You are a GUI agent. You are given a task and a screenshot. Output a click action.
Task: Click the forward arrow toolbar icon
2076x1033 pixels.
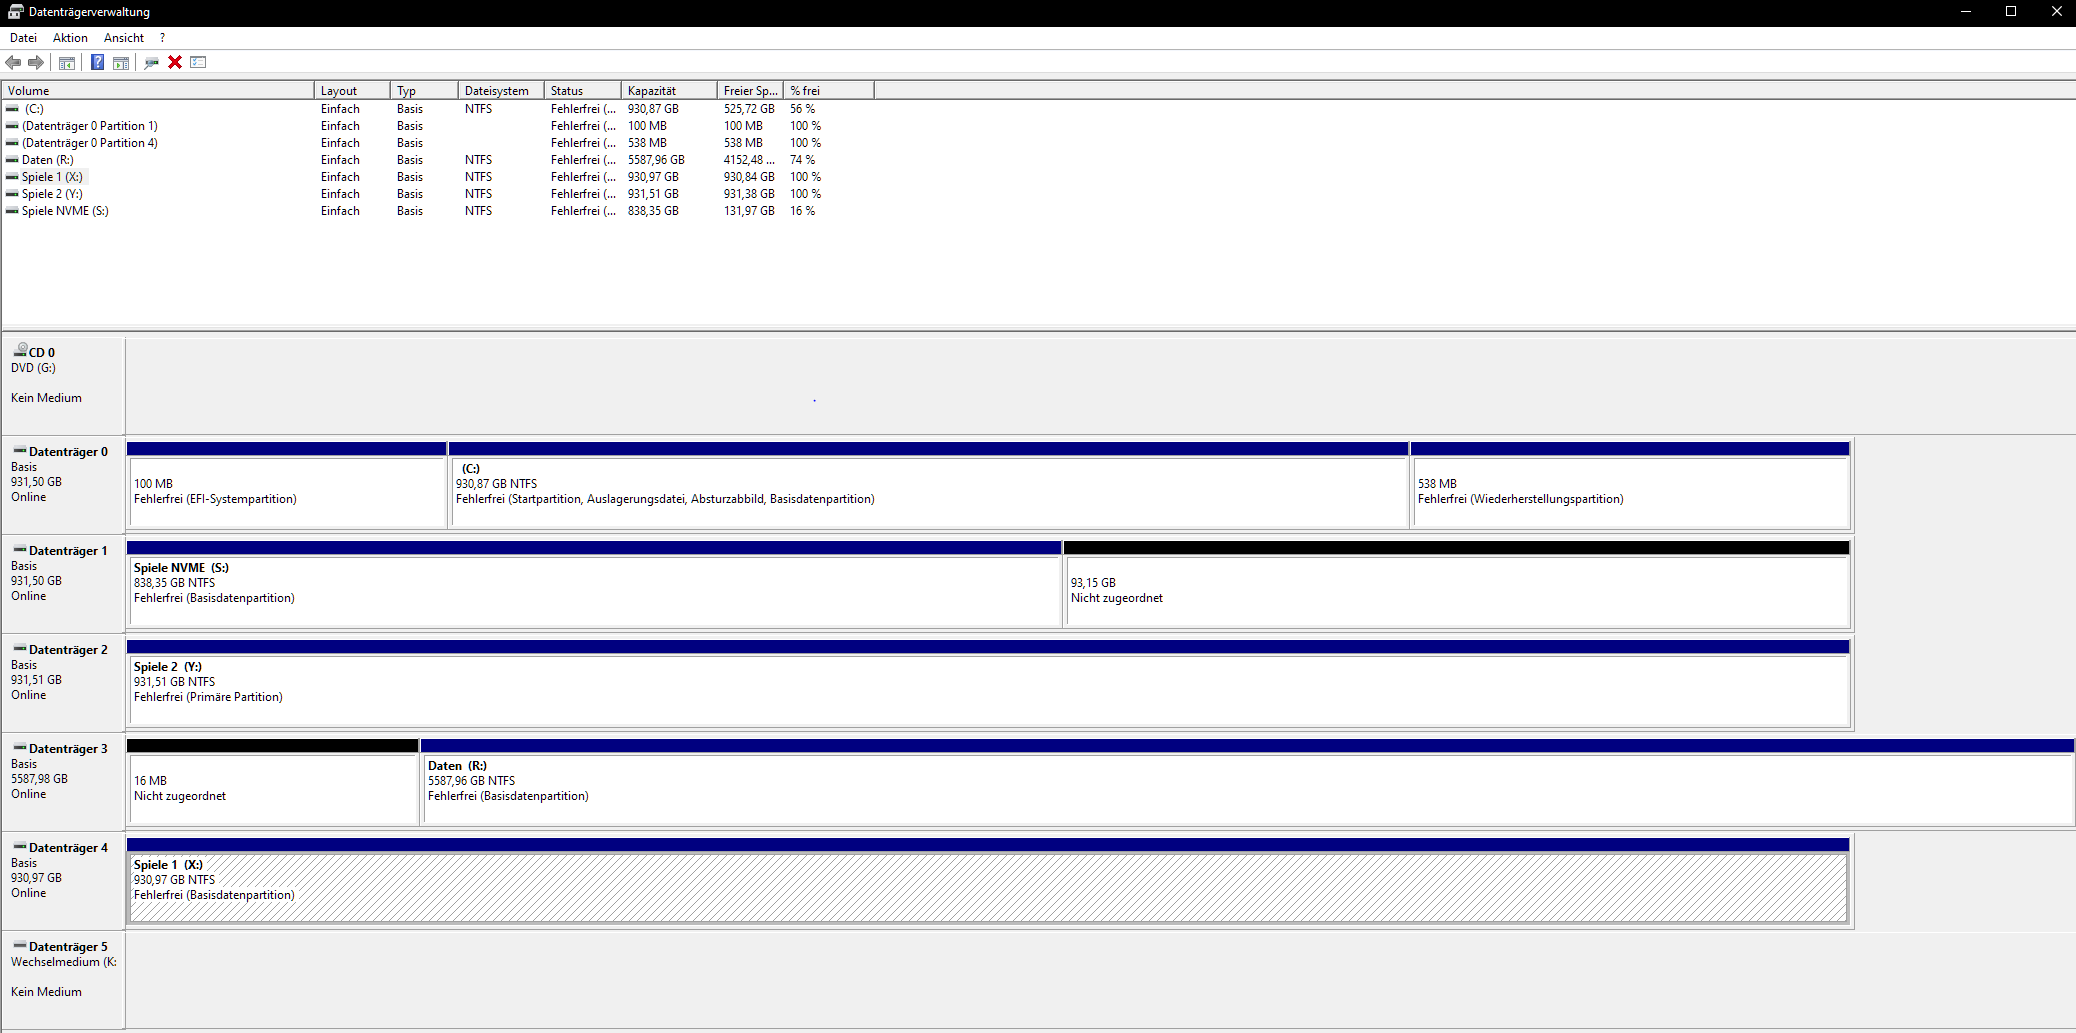pyautogui.click(x=36, y=63)
